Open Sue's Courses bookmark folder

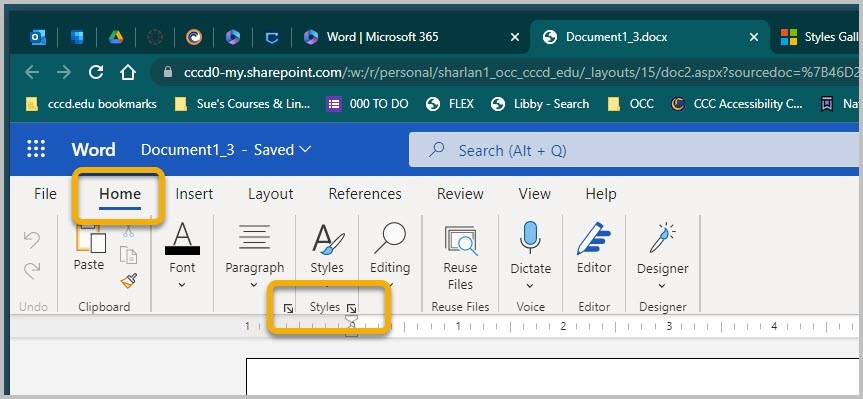tap(242, 103)
